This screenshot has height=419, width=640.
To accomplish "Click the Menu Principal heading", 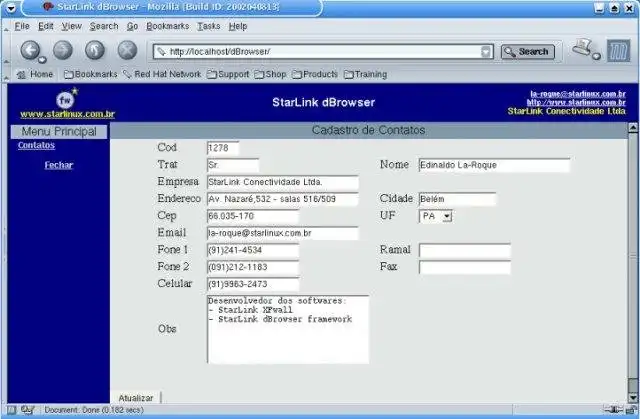I will pos(59,131).
